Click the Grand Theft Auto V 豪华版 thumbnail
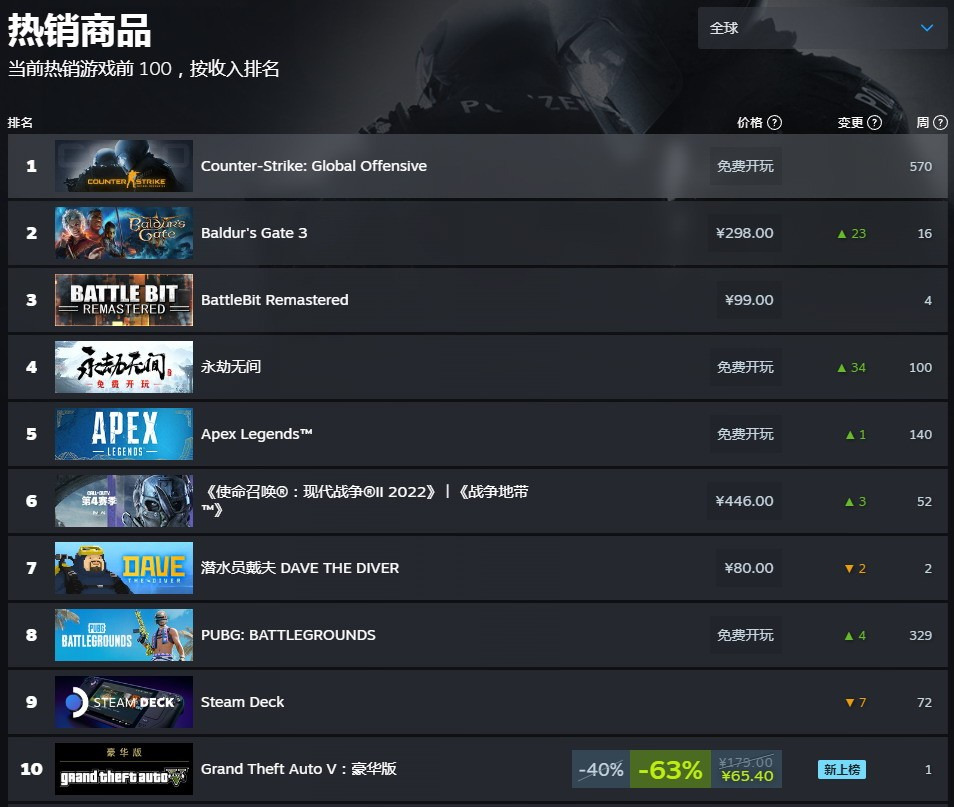Screen dimensions: 954x807 (x=124, y=769)
